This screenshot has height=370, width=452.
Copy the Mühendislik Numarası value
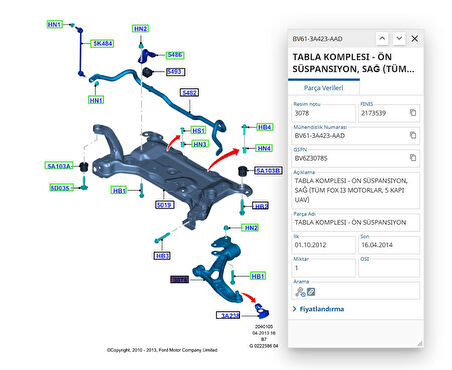tap(413, 135)
